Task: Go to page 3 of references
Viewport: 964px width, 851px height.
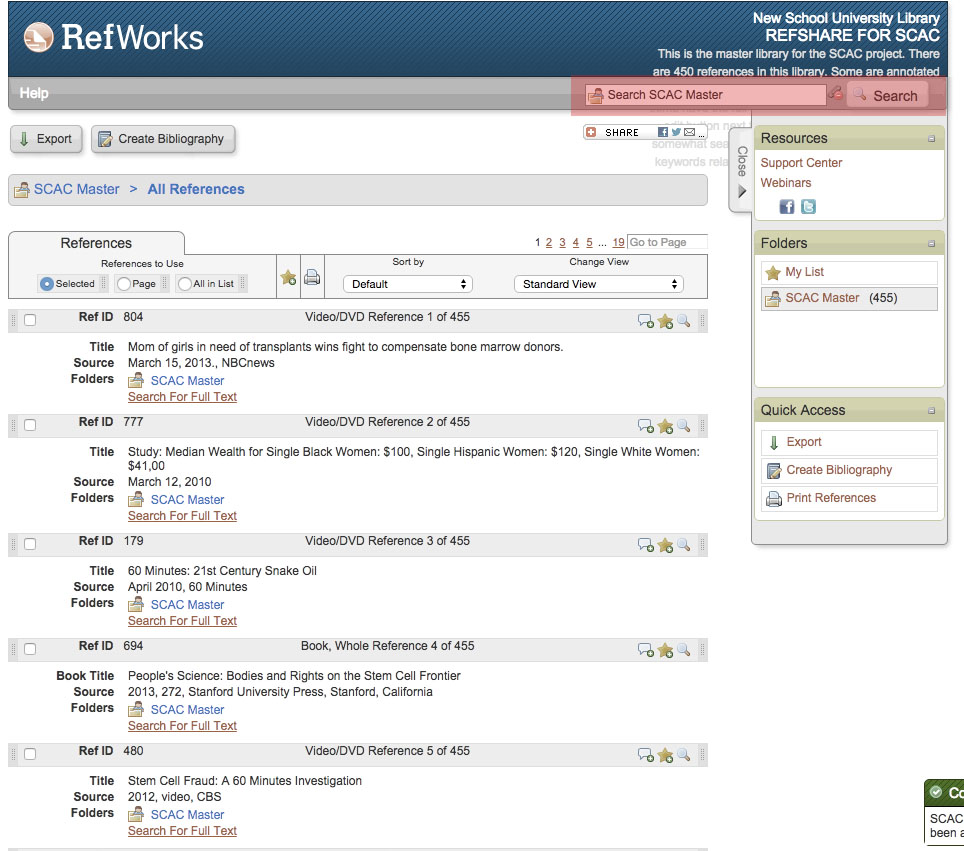Action: tap(563, 242)
